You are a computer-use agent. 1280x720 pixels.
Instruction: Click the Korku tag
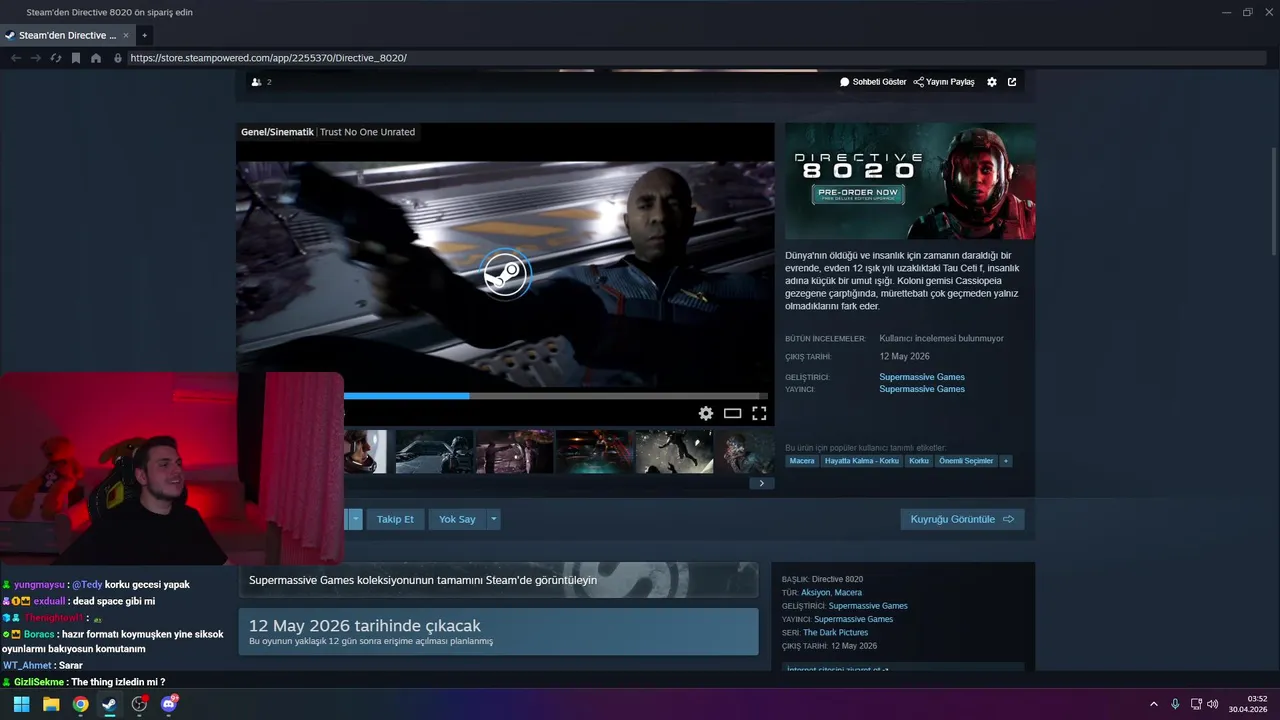click(919, 461)
